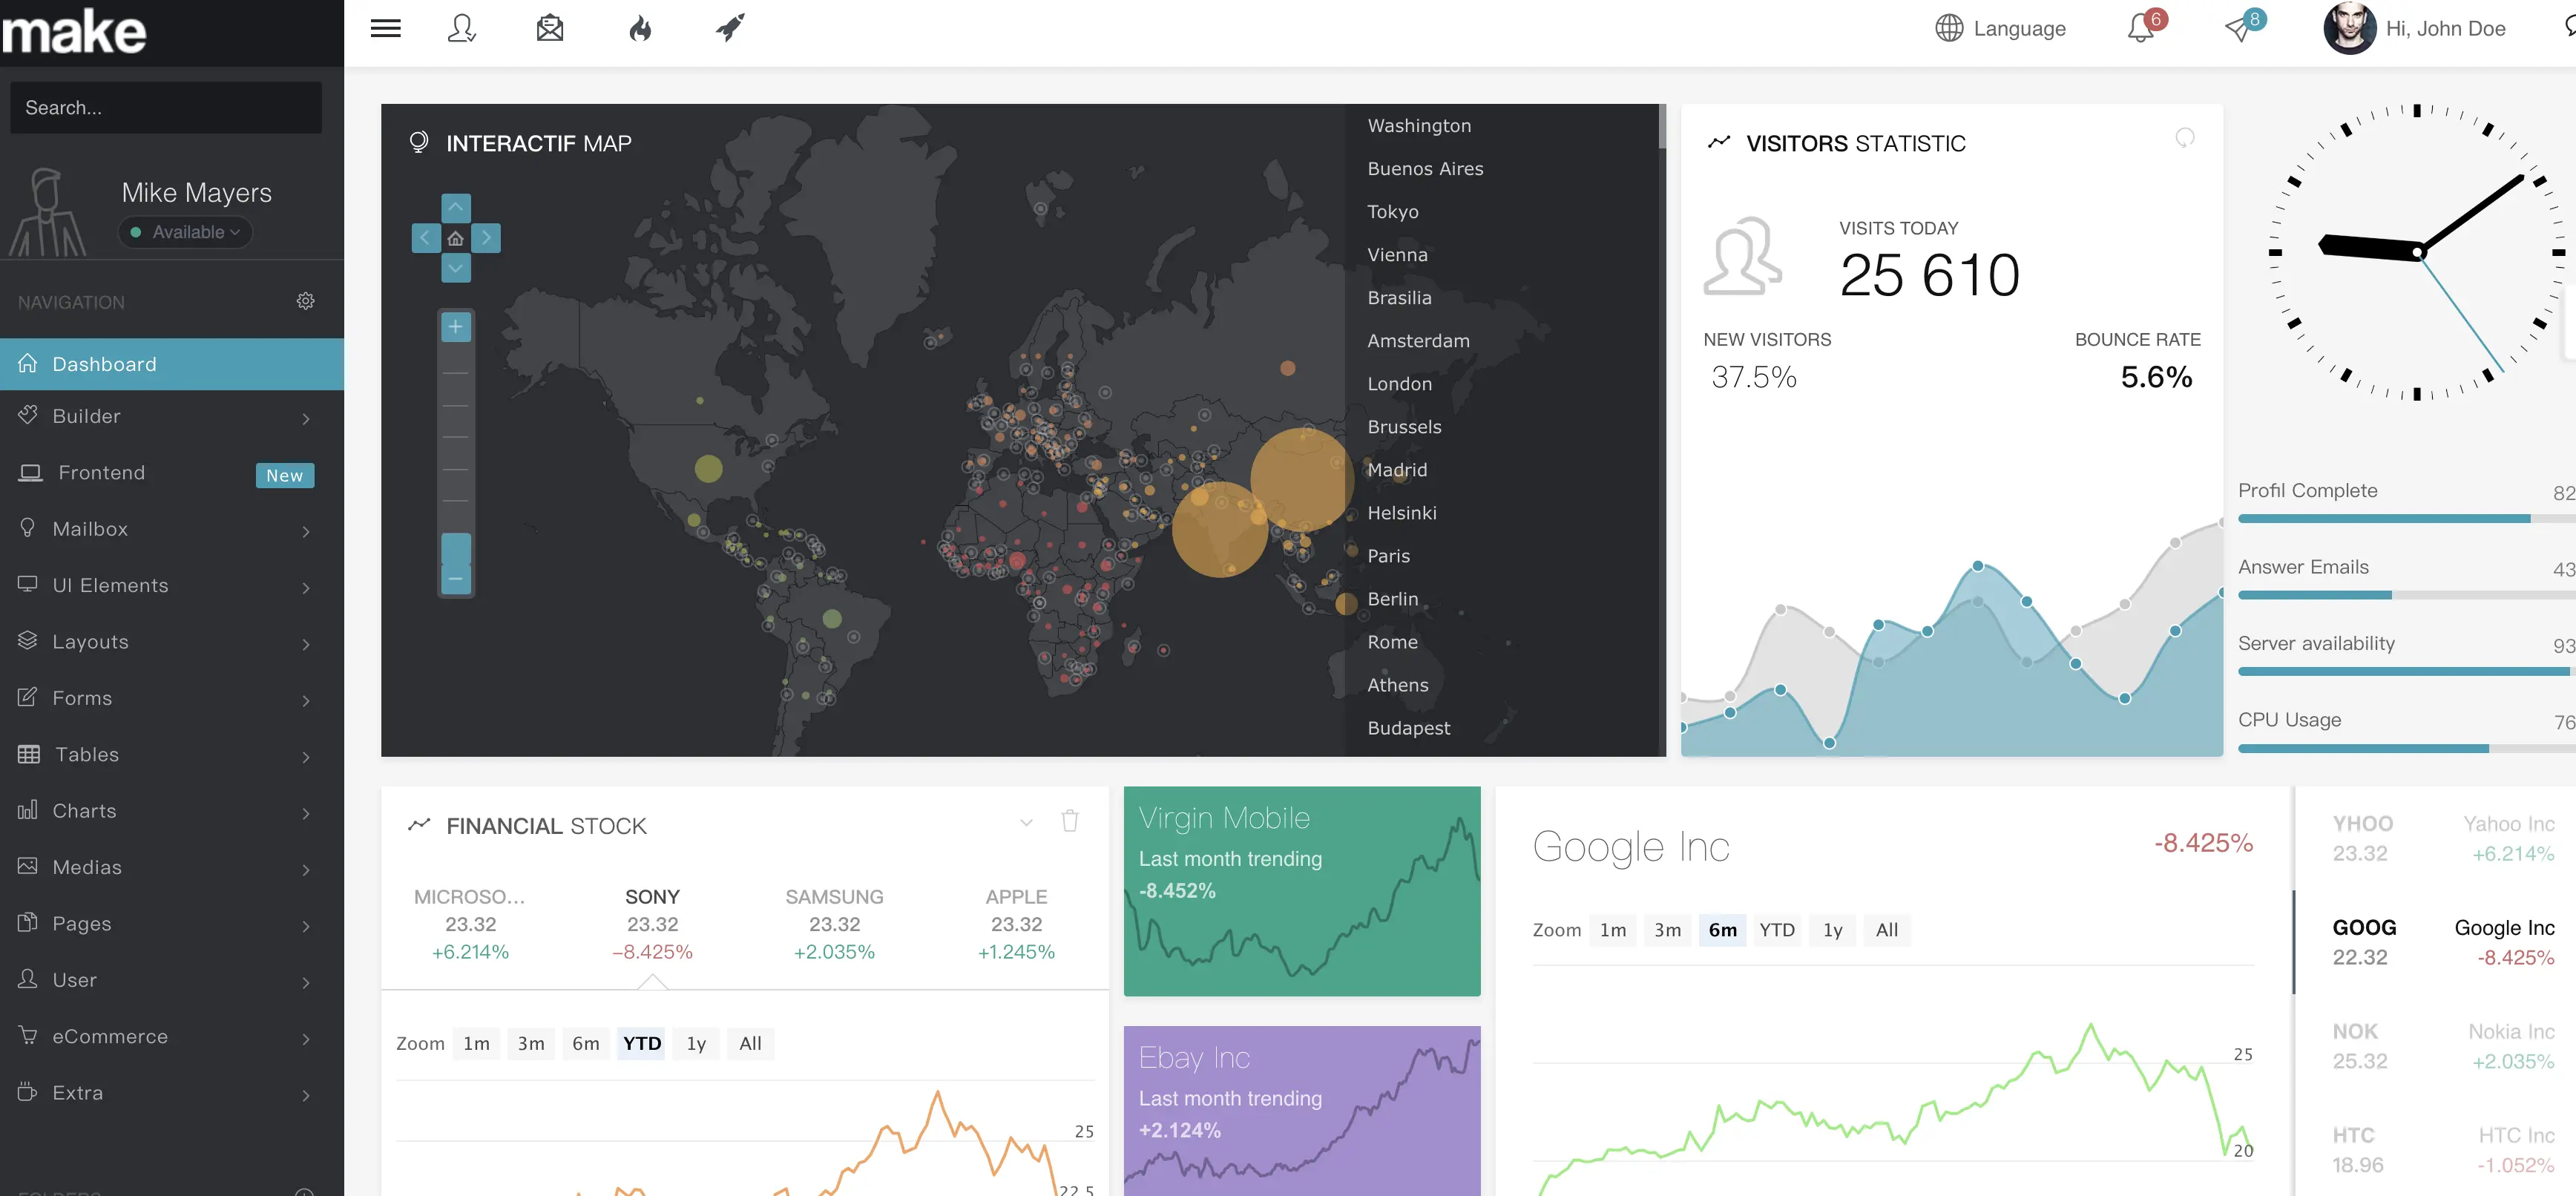This screenshot has width=2576, height=1196.
Task: Collapse Financial Stock panel with chevron
Action: (x=1026, y=822)
